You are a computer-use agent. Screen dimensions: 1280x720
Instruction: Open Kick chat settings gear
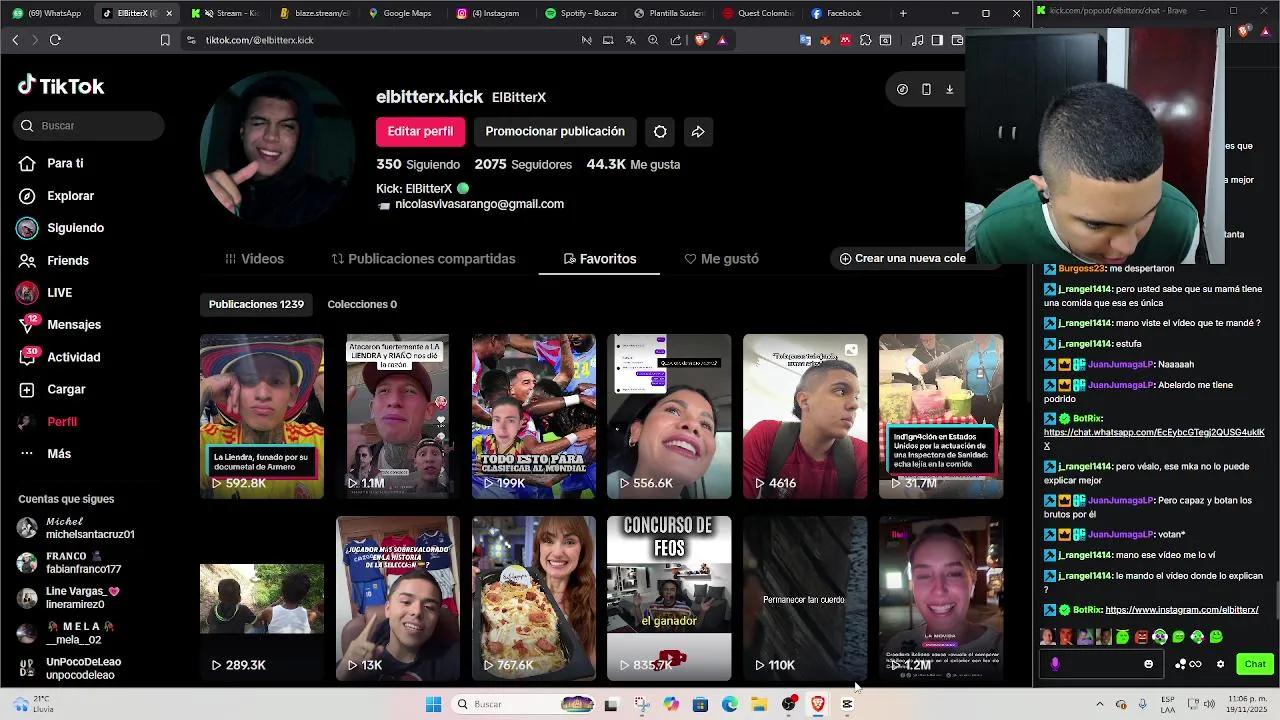coord(1220,664)
